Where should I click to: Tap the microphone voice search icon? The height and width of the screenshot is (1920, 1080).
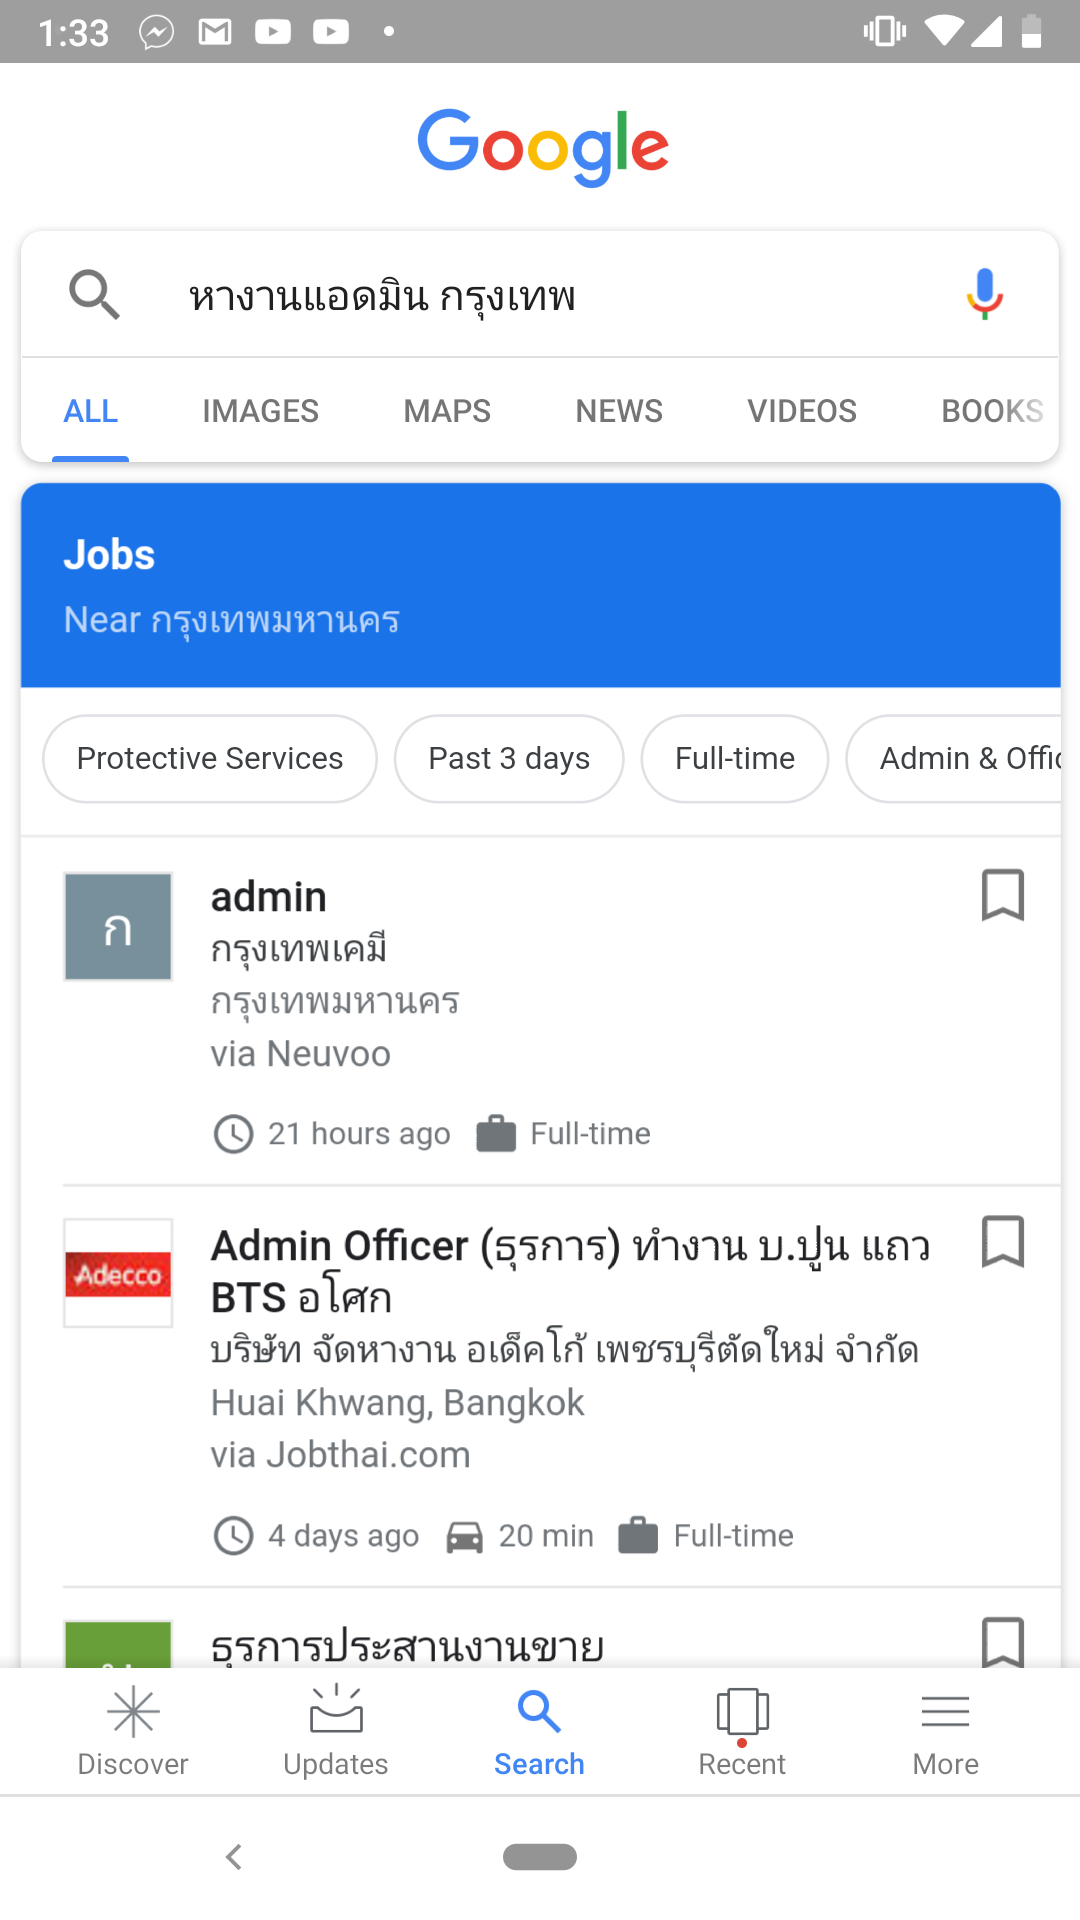[985, 294]
